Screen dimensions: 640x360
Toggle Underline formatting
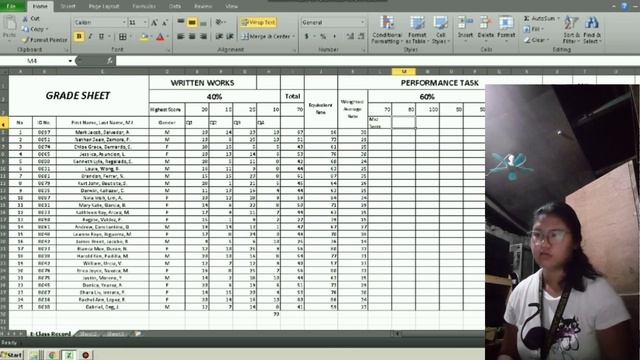(x=101, y=36)
